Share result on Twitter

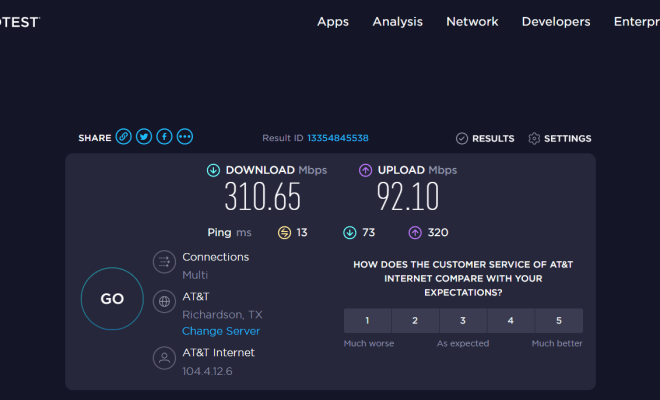pos(144,137)
